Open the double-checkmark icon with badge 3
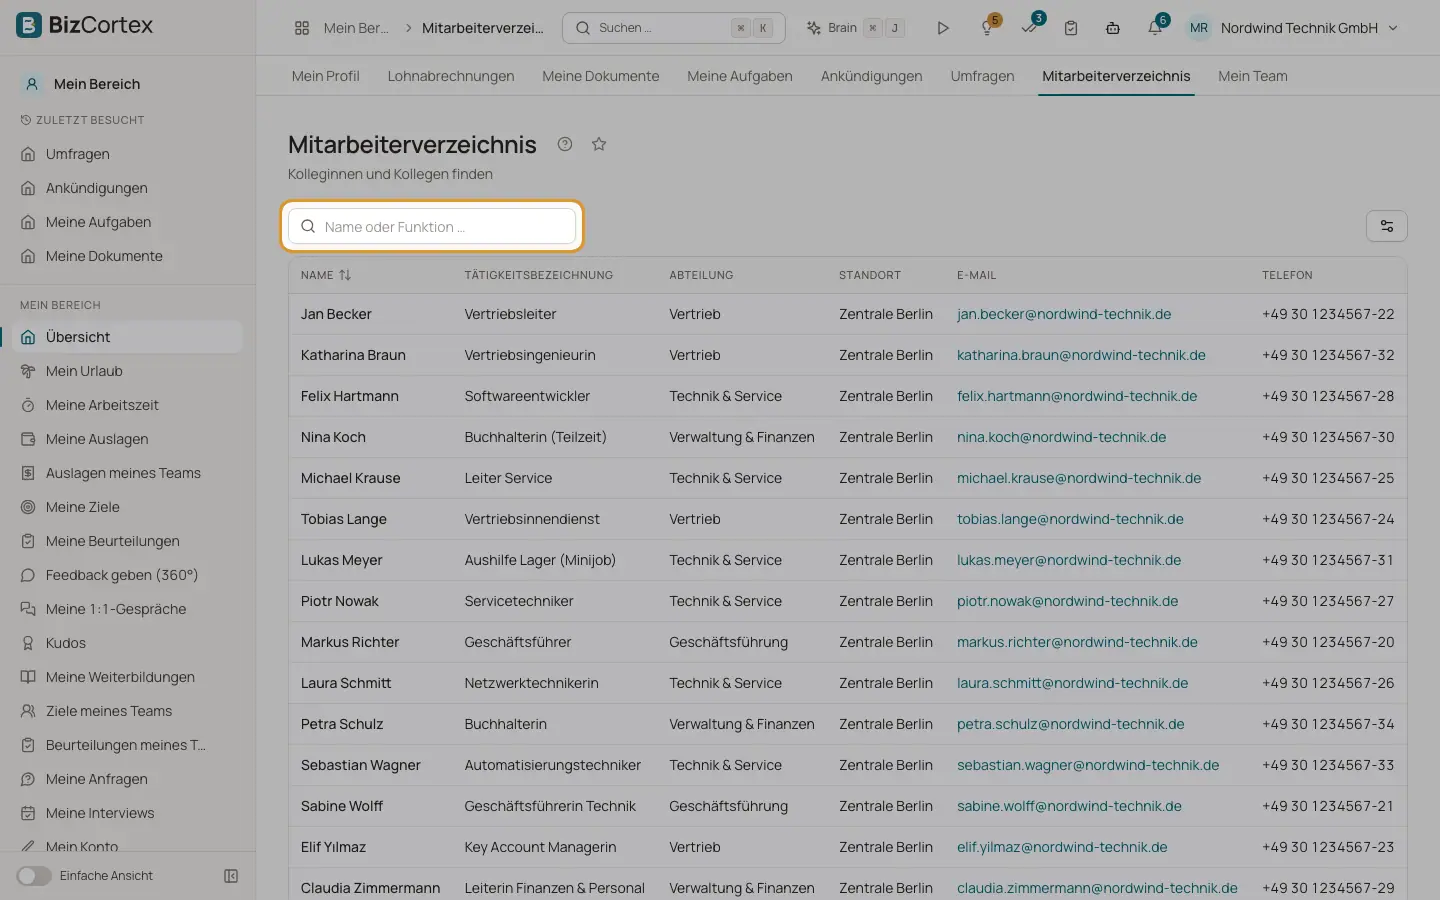 (x=1030, y=27)
